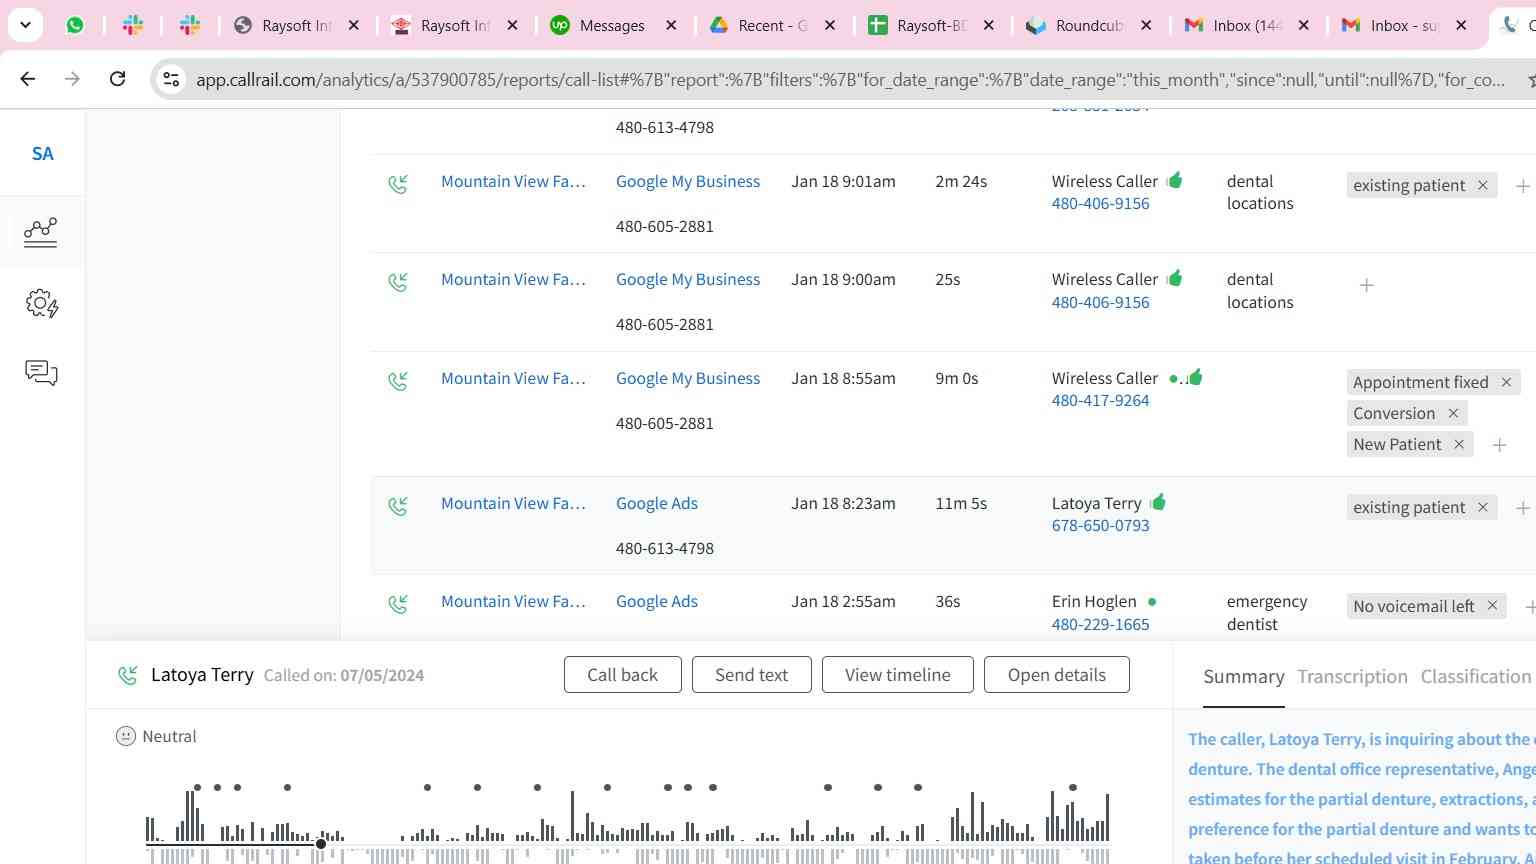1536x864 pixels.
Task: Remove the Conversion tag
Action: point(1453,413)
